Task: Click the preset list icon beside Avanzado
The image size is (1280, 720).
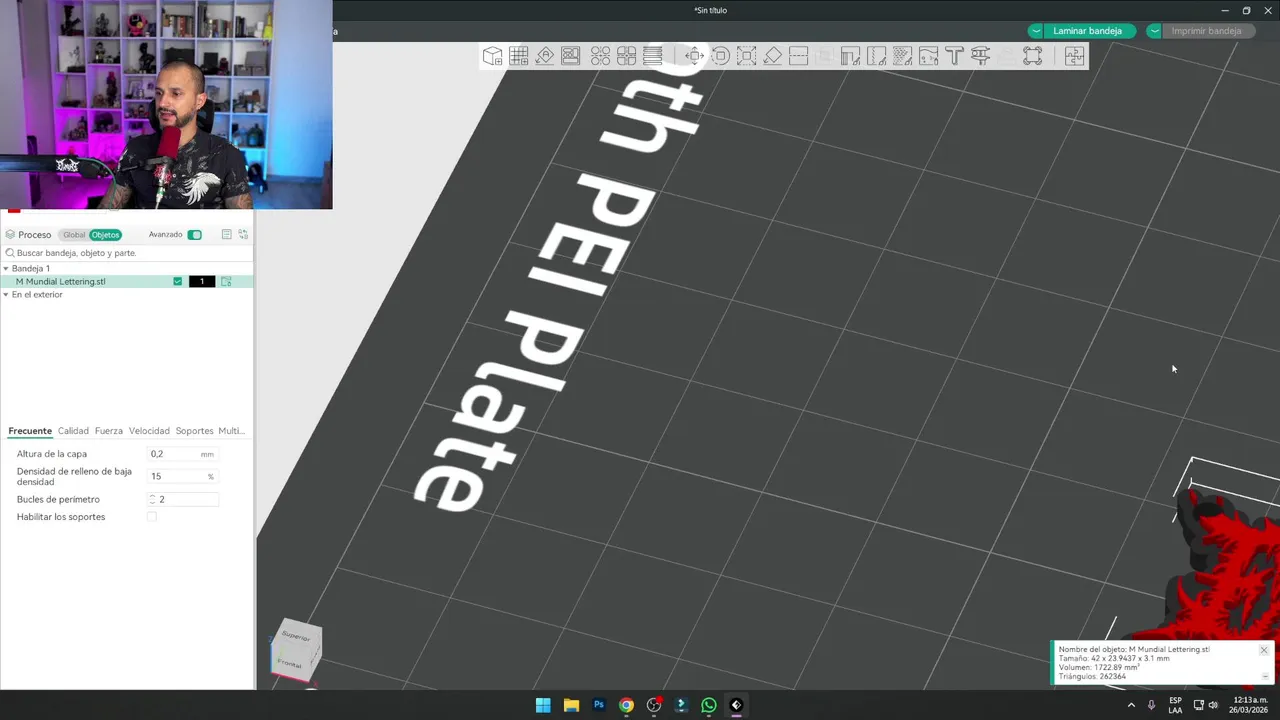Action: 227,235
